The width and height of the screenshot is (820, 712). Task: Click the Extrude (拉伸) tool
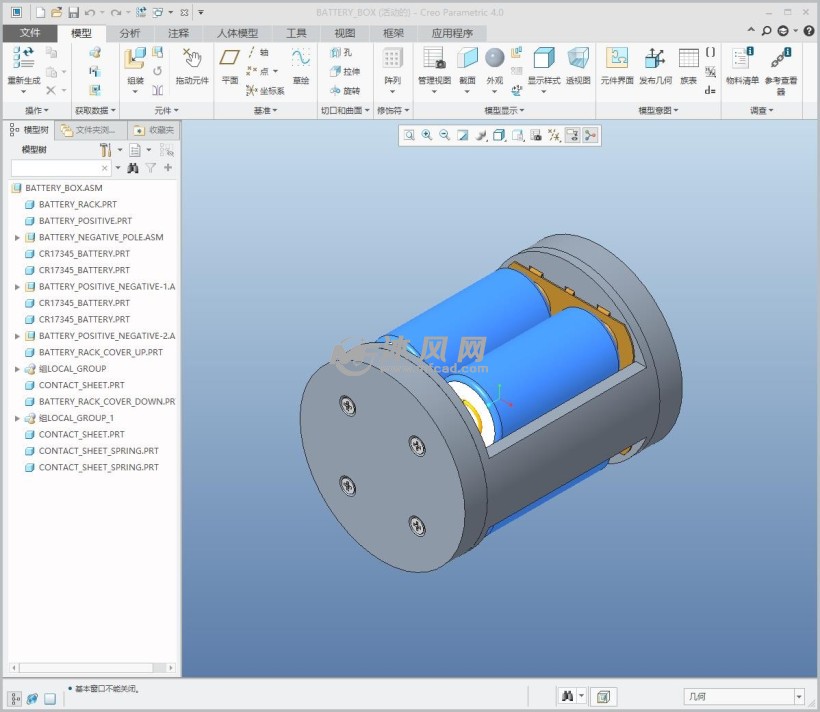click(345, 71)
